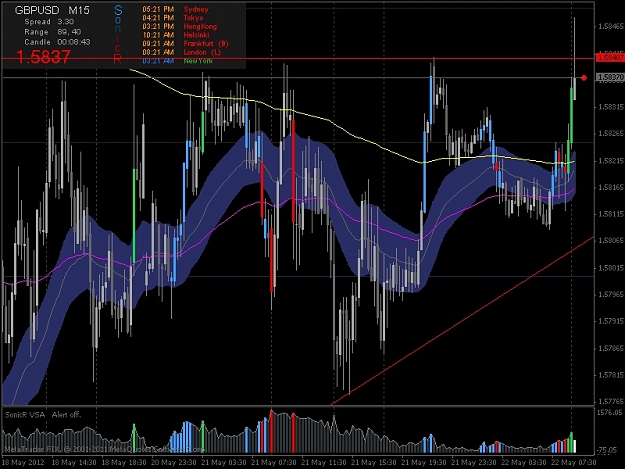Click the 1.58265 price scale label
Screen dimensions: 625x469
click(611, 133)
